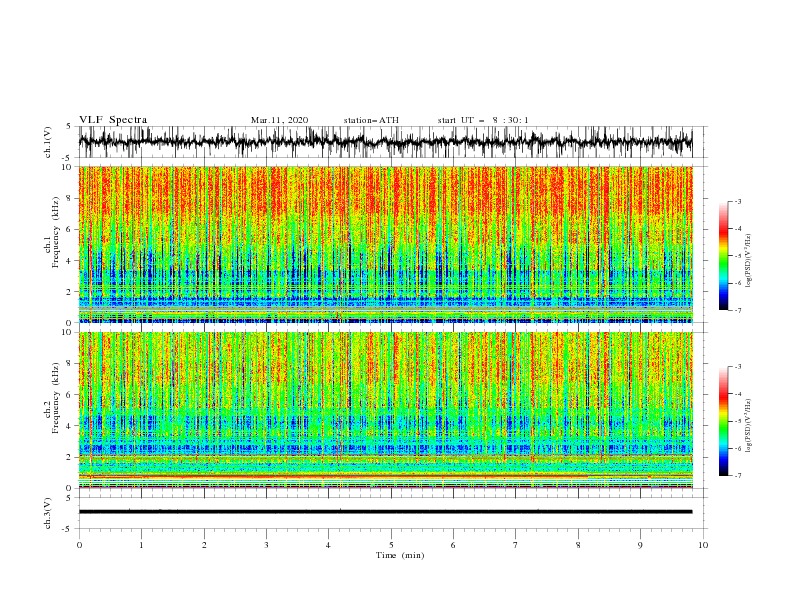Click the ch.2 "Frequency (kHz)" axis label
792x612 pixels.
pos(56,397)
